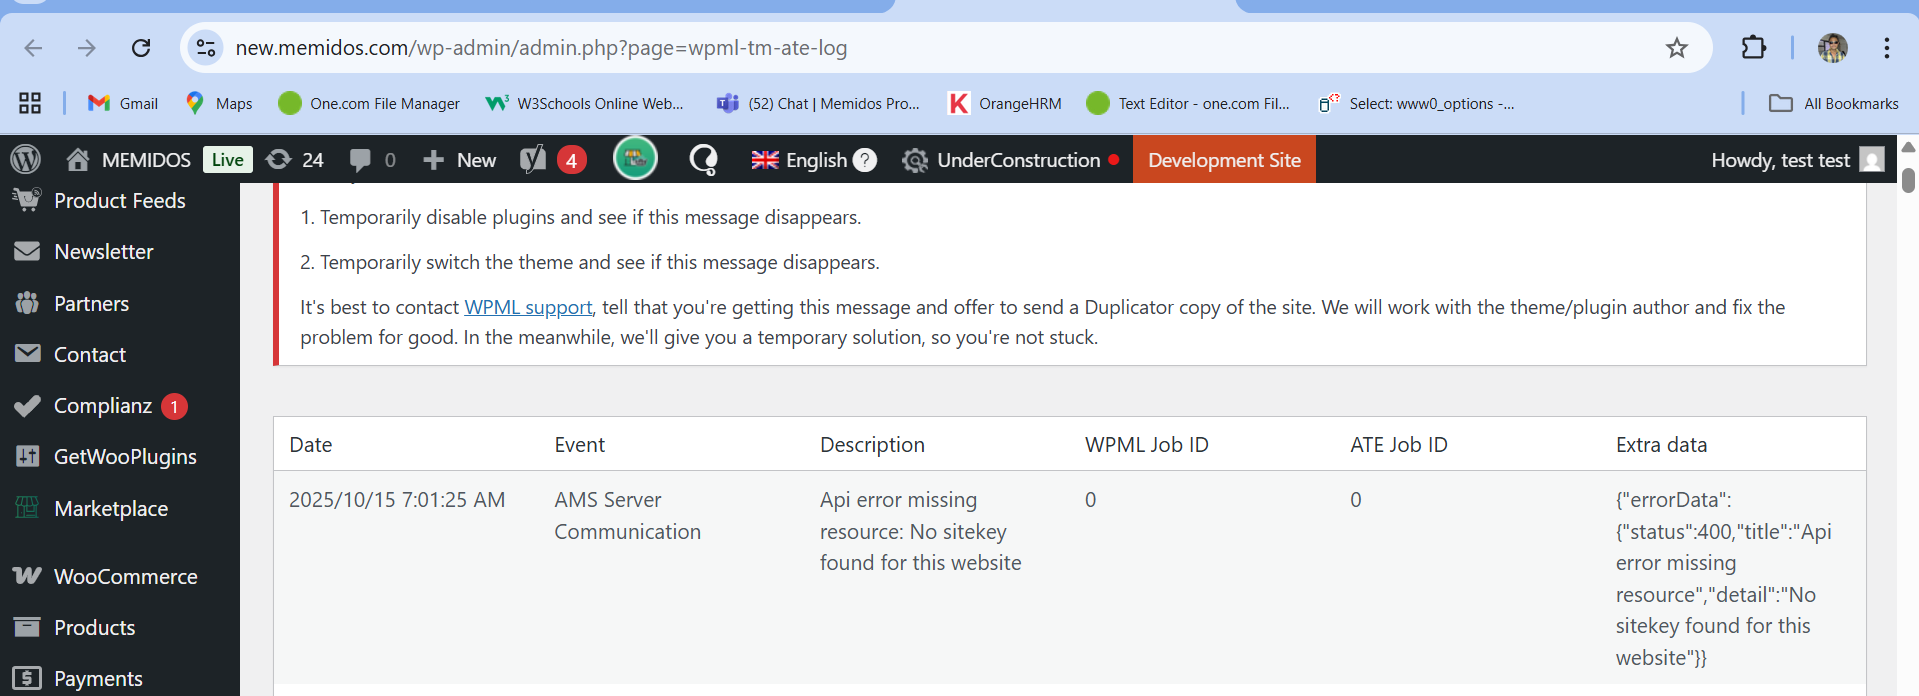The image size is (1919, 696).
Task: Open the Products sidebar menu
Action: tap(94, 628)
